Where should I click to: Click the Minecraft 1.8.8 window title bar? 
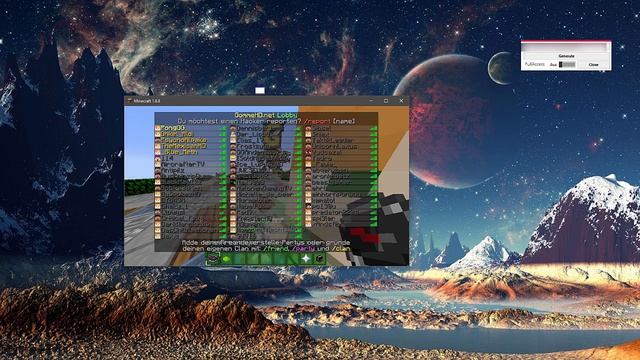pyautogui.click(x=266, y=101)
